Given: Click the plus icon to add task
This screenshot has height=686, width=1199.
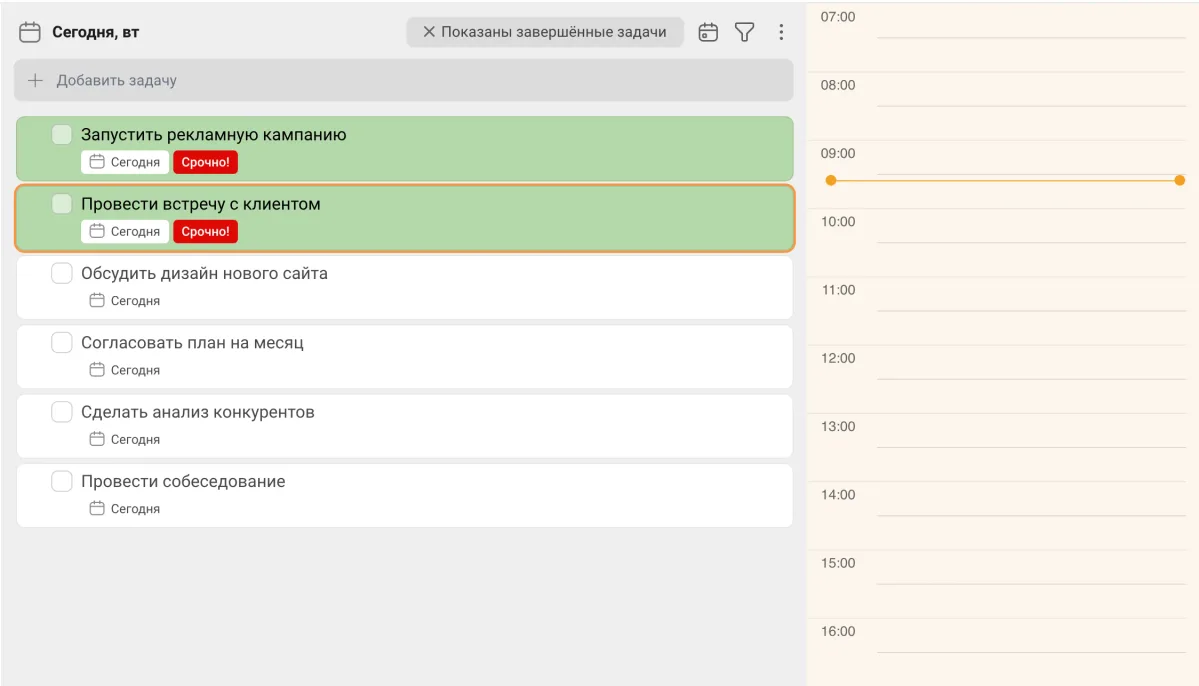Looking at the screenshot, I should 35,80.
